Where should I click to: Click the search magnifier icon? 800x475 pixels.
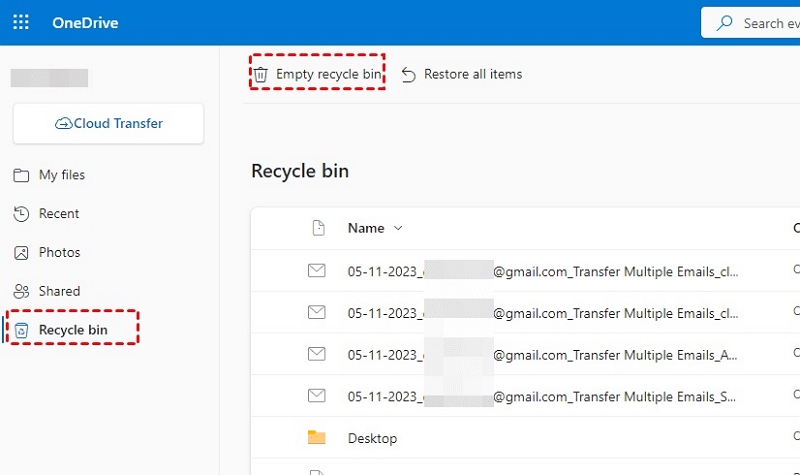point(724,23)
